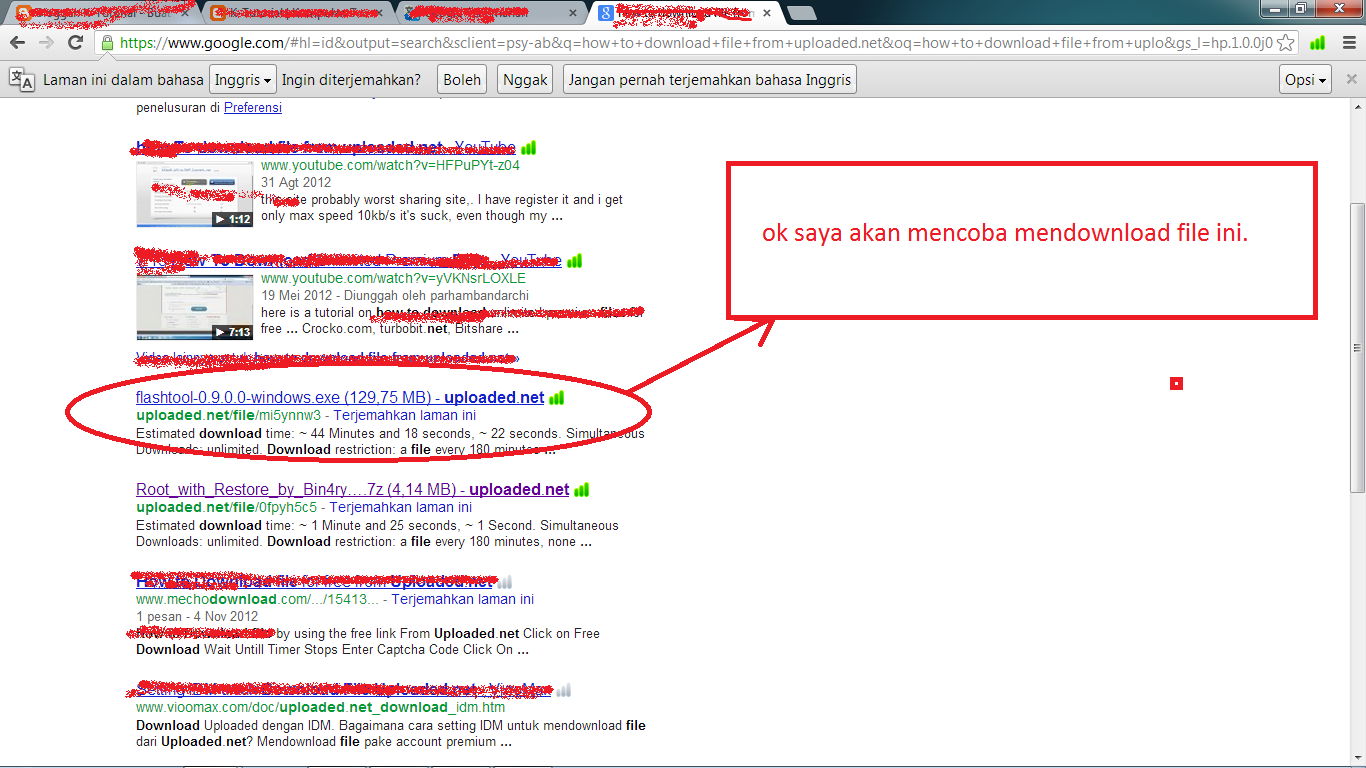The image size is (1366, 768).
Task: Open the Opsi dropdown on the translate bar
Action: 1305,78
